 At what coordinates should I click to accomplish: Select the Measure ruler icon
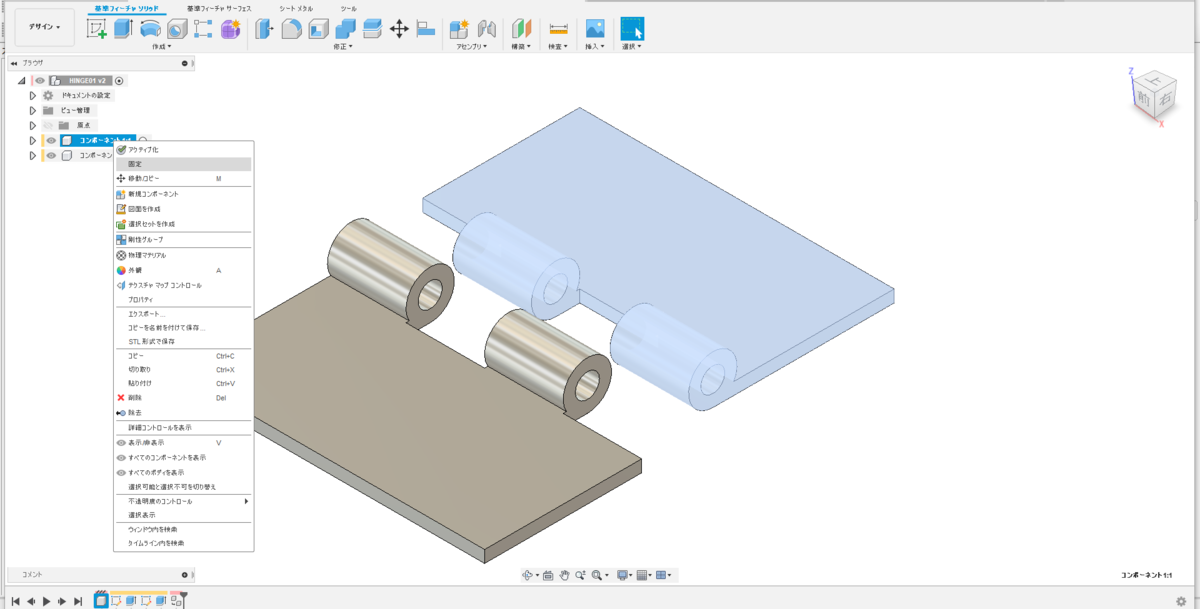558,29
